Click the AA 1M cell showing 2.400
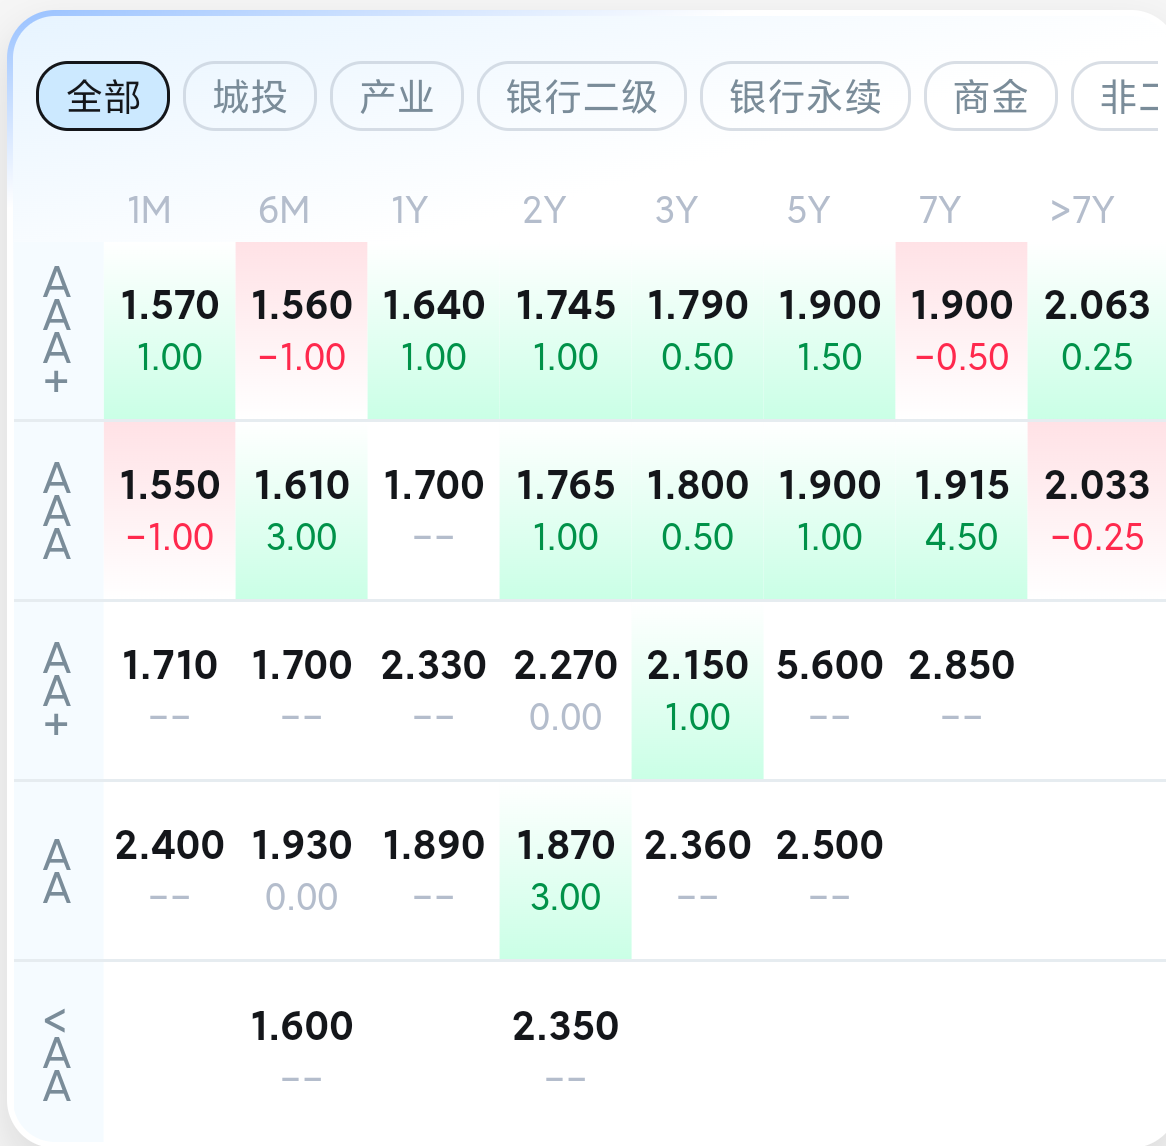This screenshot has height=1146, width=1166. click(170, 871)
